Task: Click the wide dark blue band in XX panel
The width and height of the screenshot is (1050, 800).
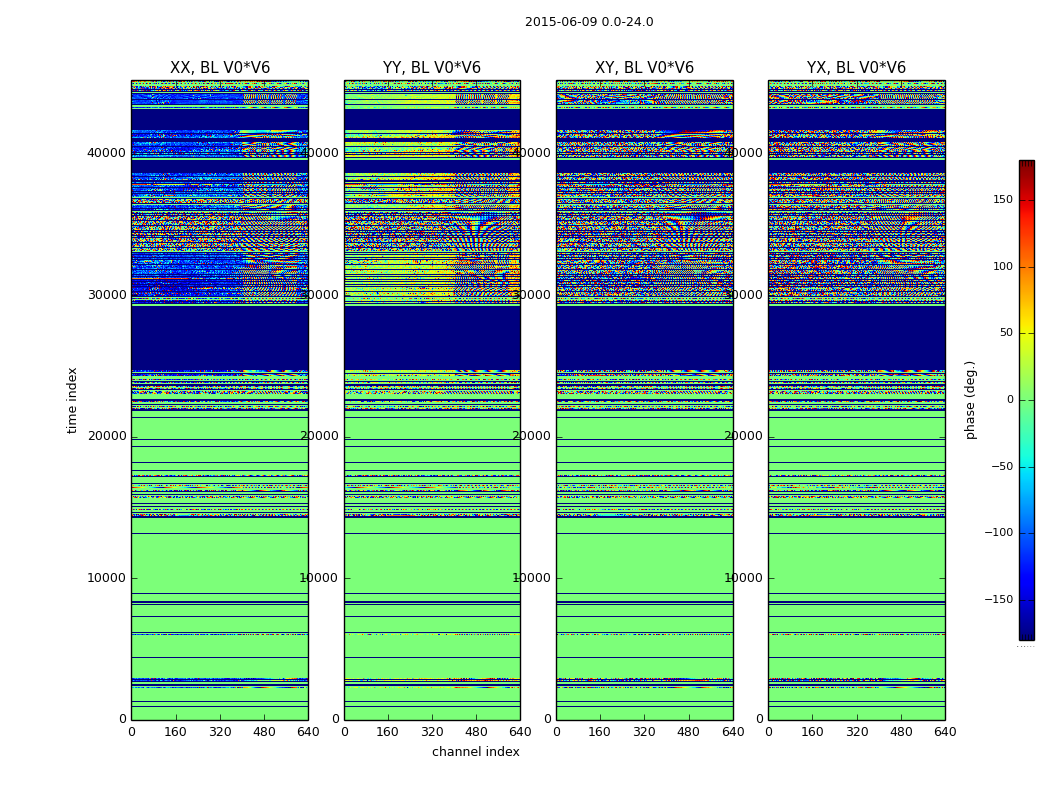Action: (x=220, y=338)
